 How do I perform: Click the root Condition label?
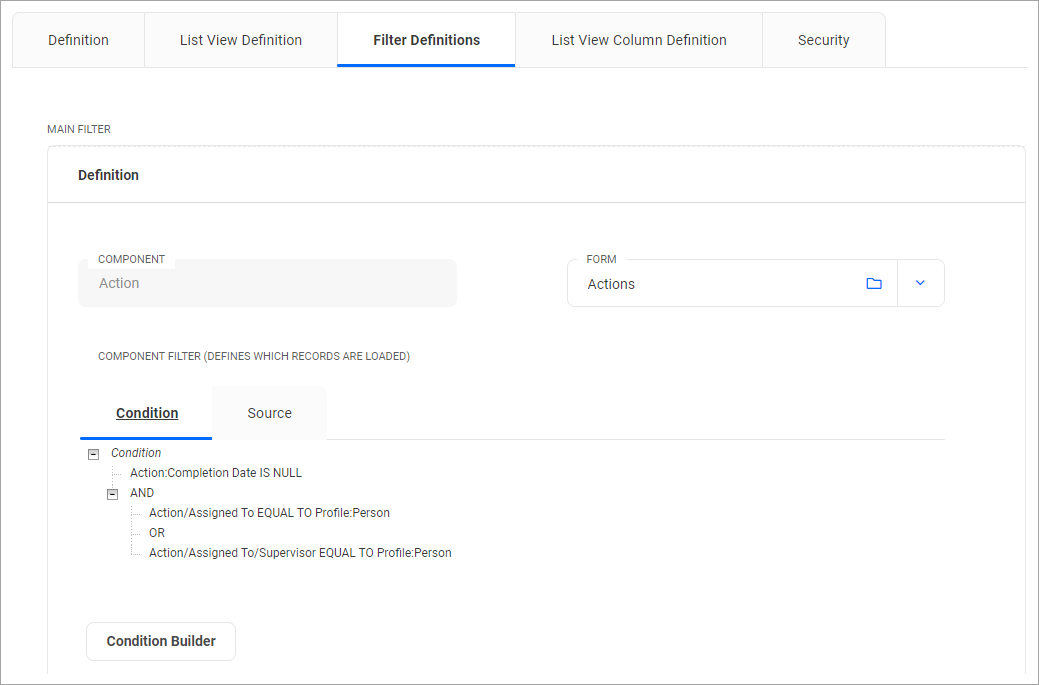click(x=136, y=453)
